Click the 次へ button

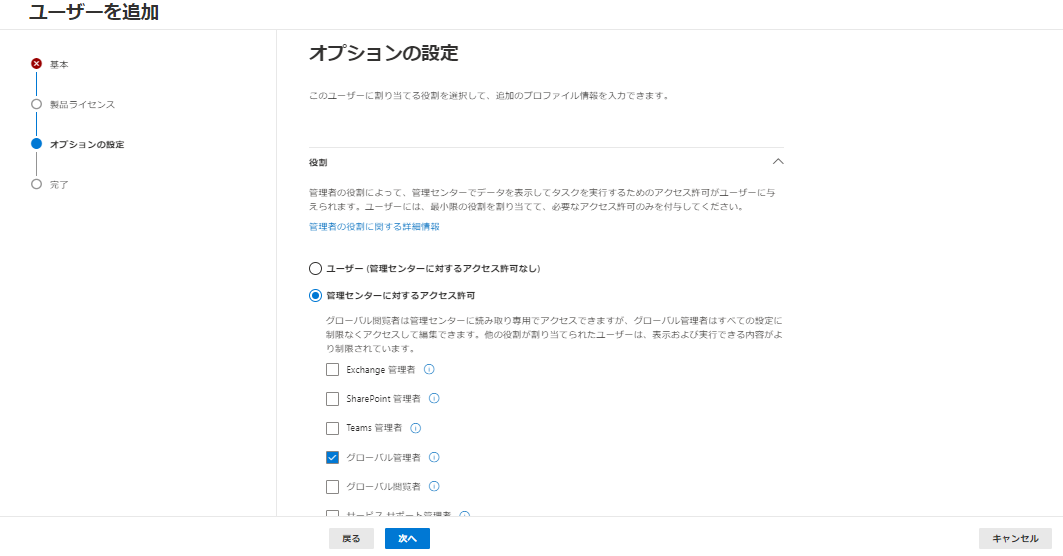click(x=407, y=538)
